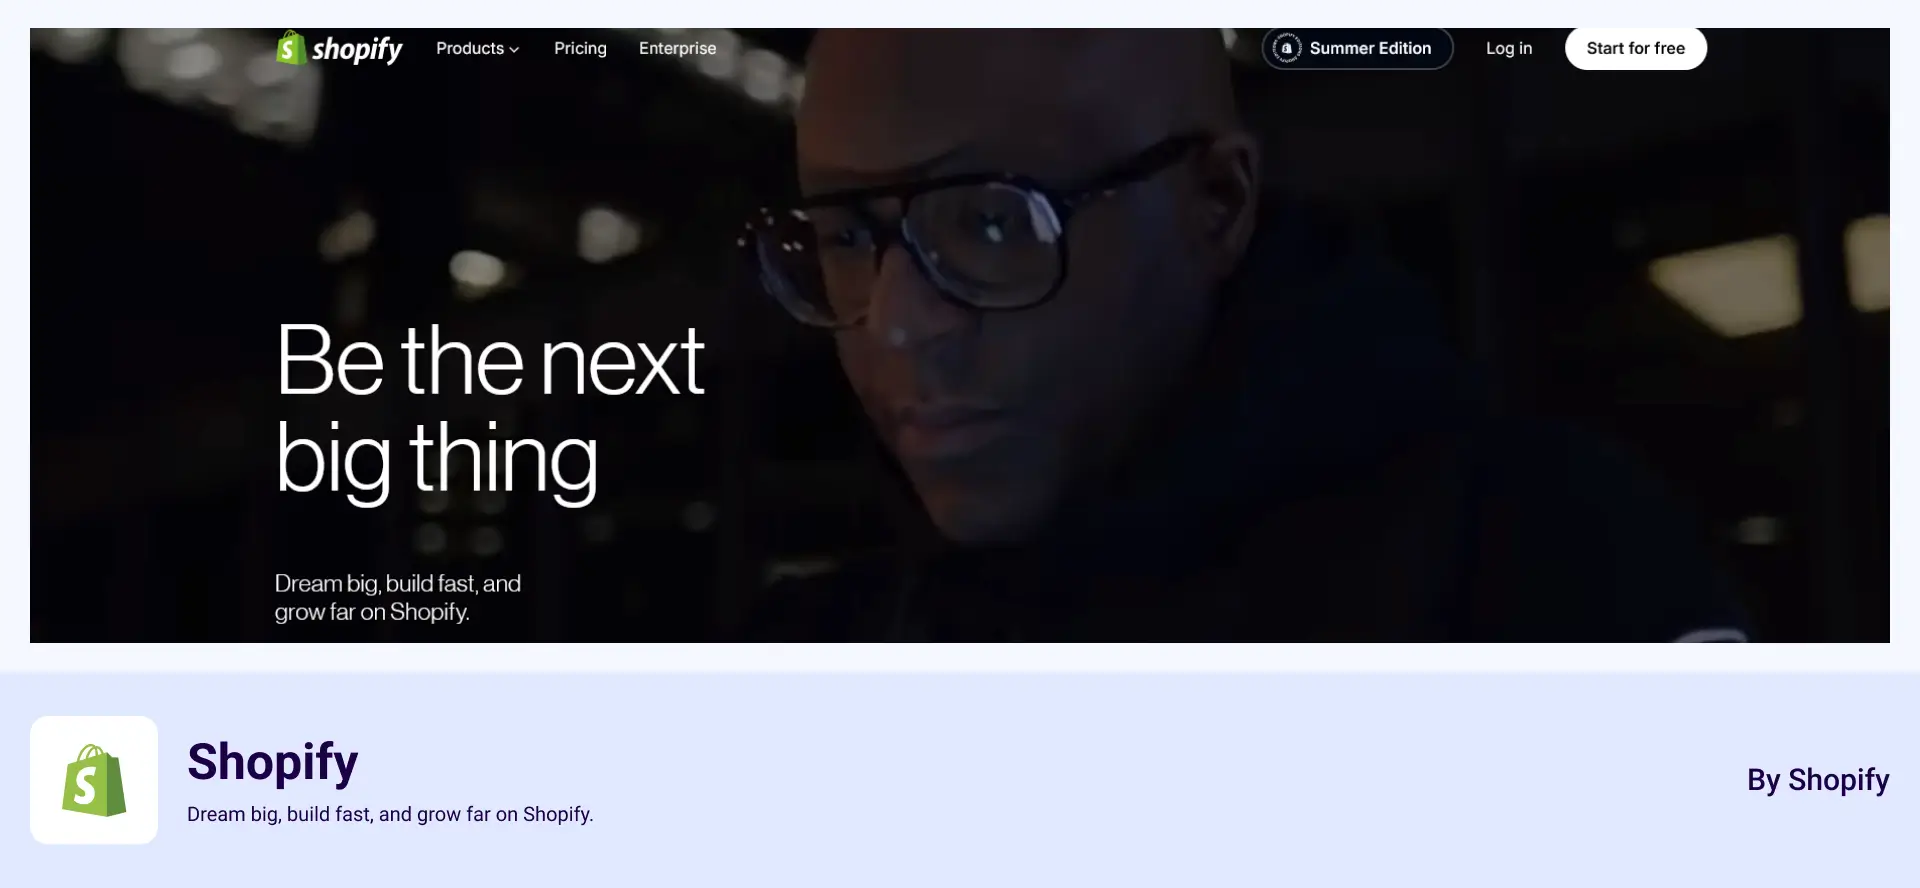1920x888 pixels.
Task: Click the 'By Shopify' author text
Action: pos(1817,780)
